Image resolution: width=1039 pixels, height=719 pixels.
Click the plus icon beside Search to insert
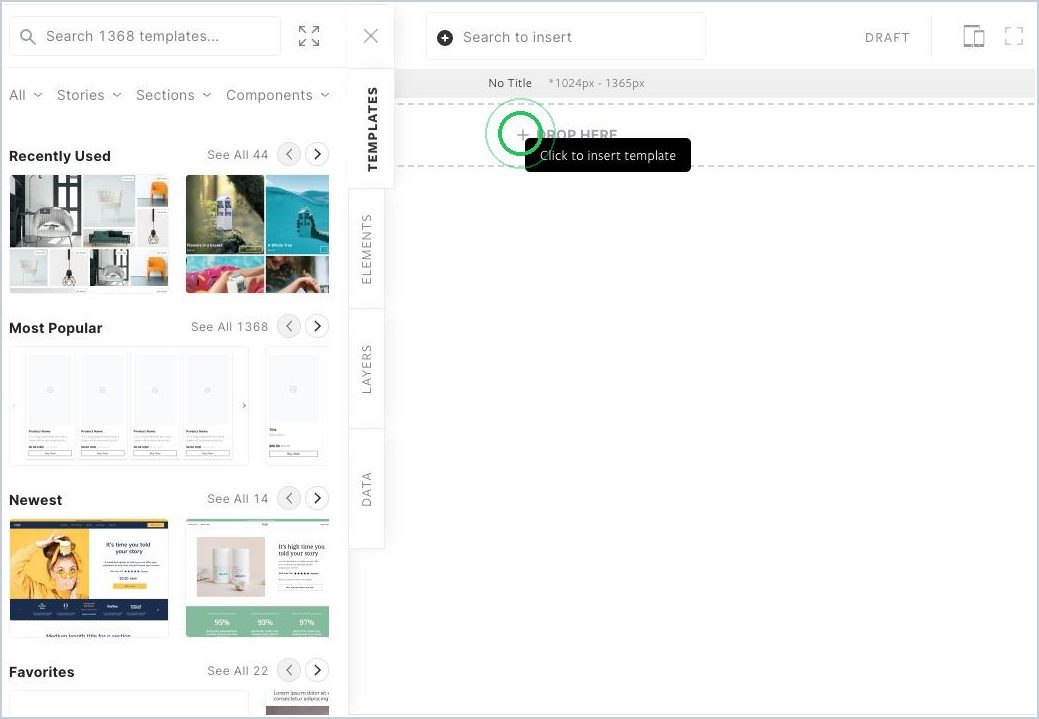coord(445,38)
